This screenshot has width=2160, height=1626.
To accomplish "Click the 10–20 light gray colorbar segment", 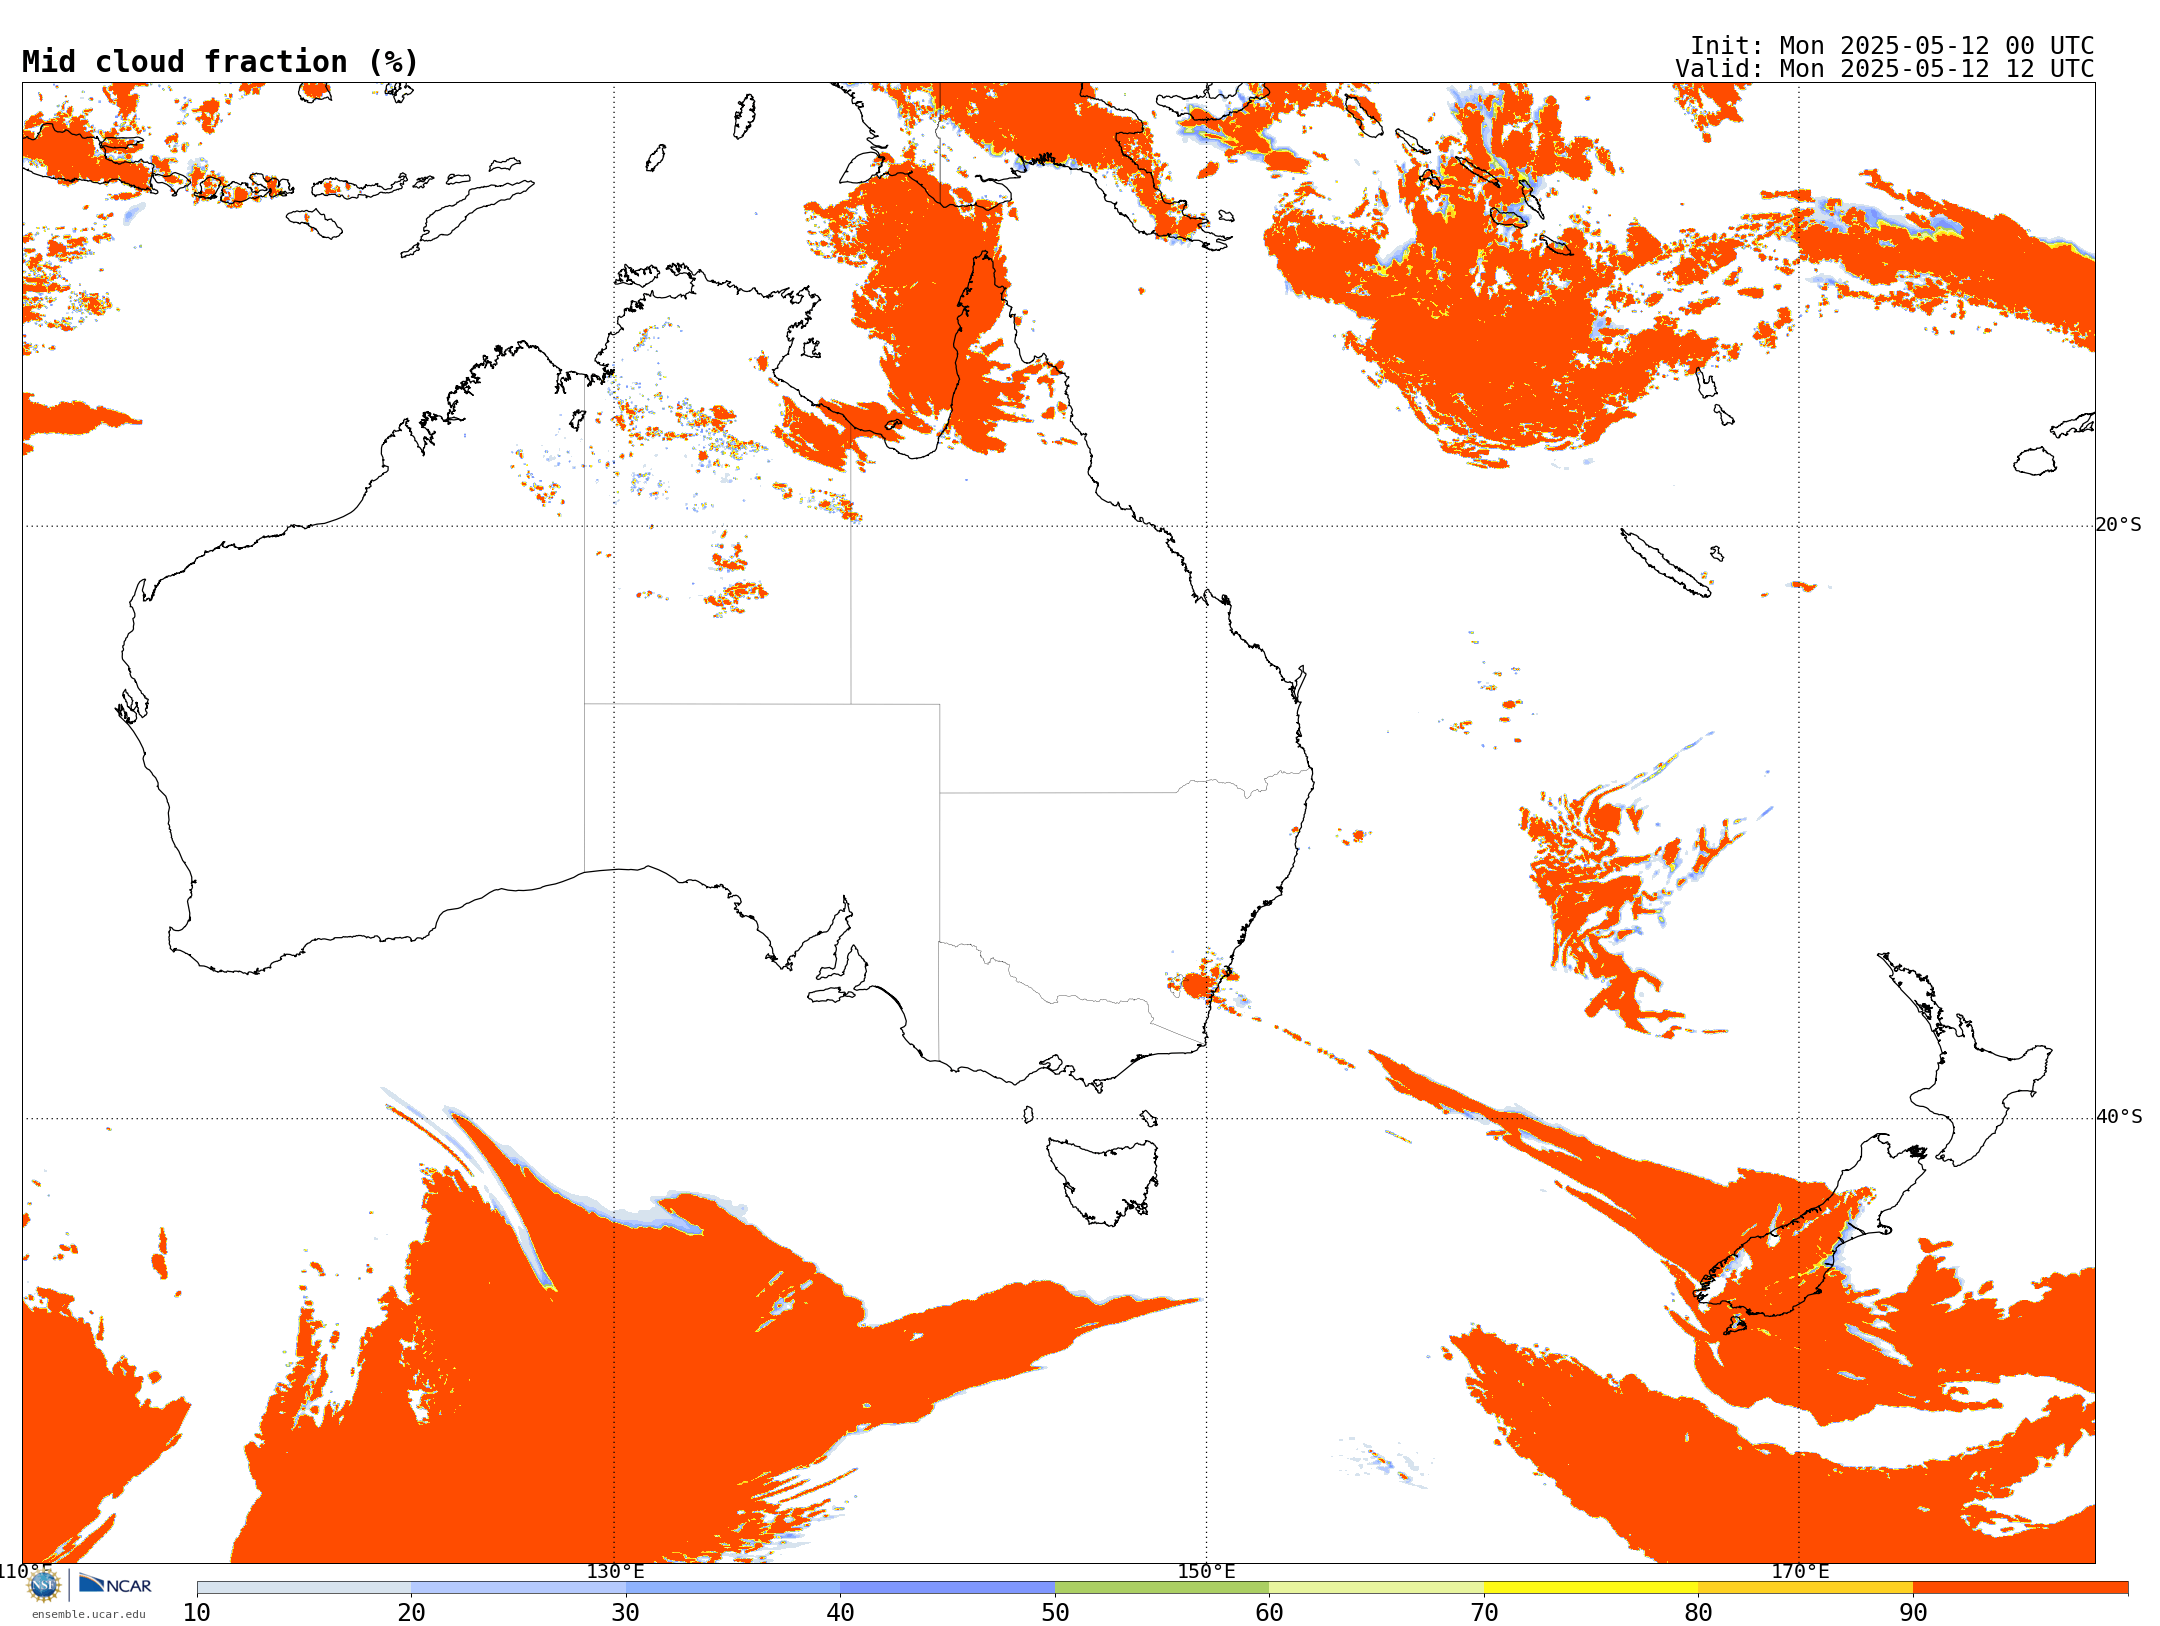I will 304,1587.
